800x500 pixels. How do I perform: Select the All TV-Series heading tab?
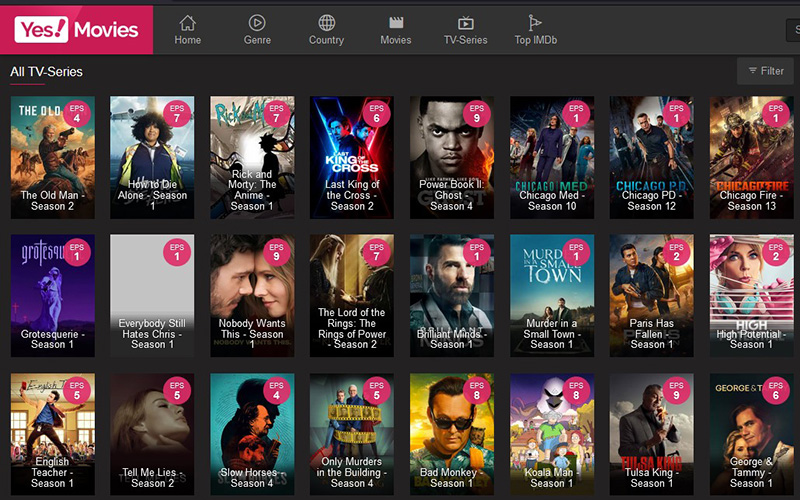pos(46,72)
